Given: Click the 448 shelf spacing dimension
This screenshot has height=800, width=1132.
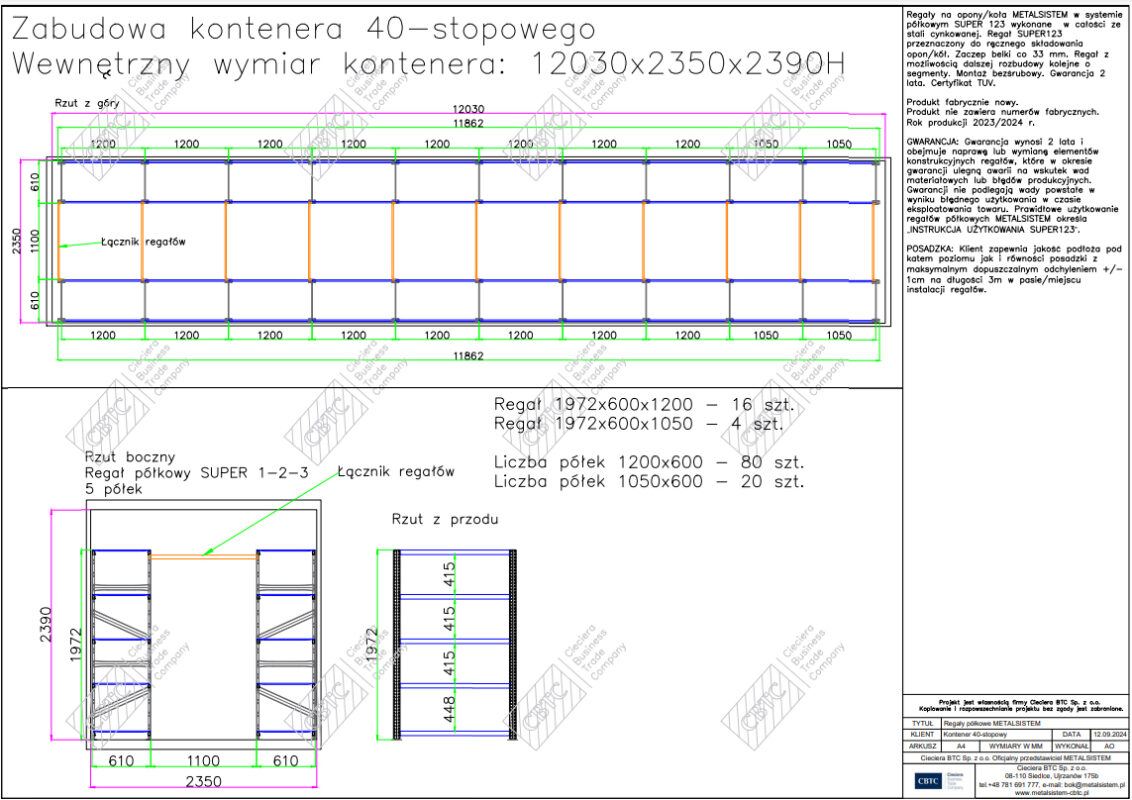Looking at the screenshot, I should [x=449, y=710].
